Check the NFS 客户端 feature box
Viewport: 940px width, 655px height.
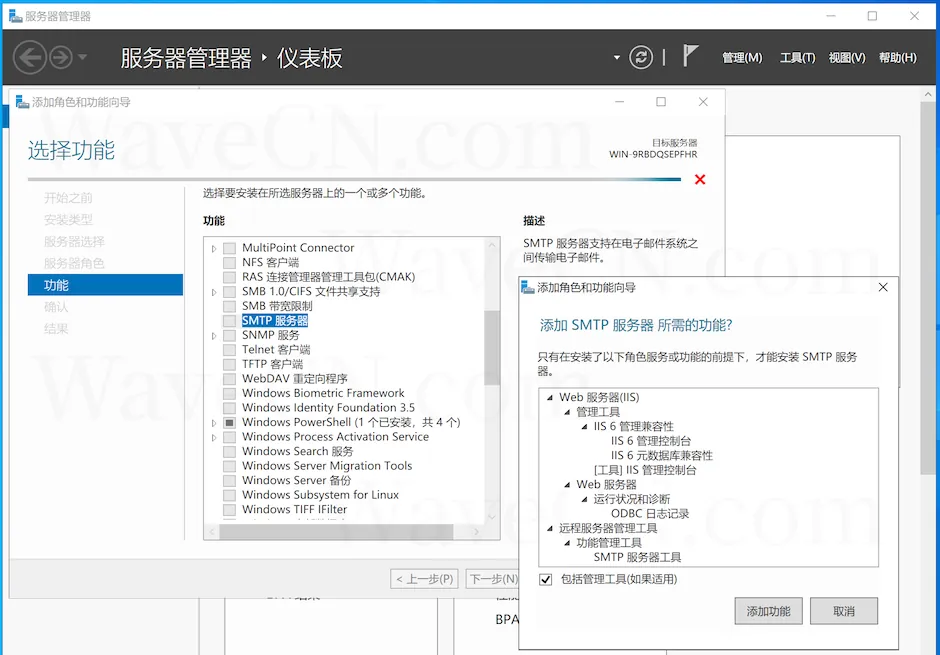(229, 262)
